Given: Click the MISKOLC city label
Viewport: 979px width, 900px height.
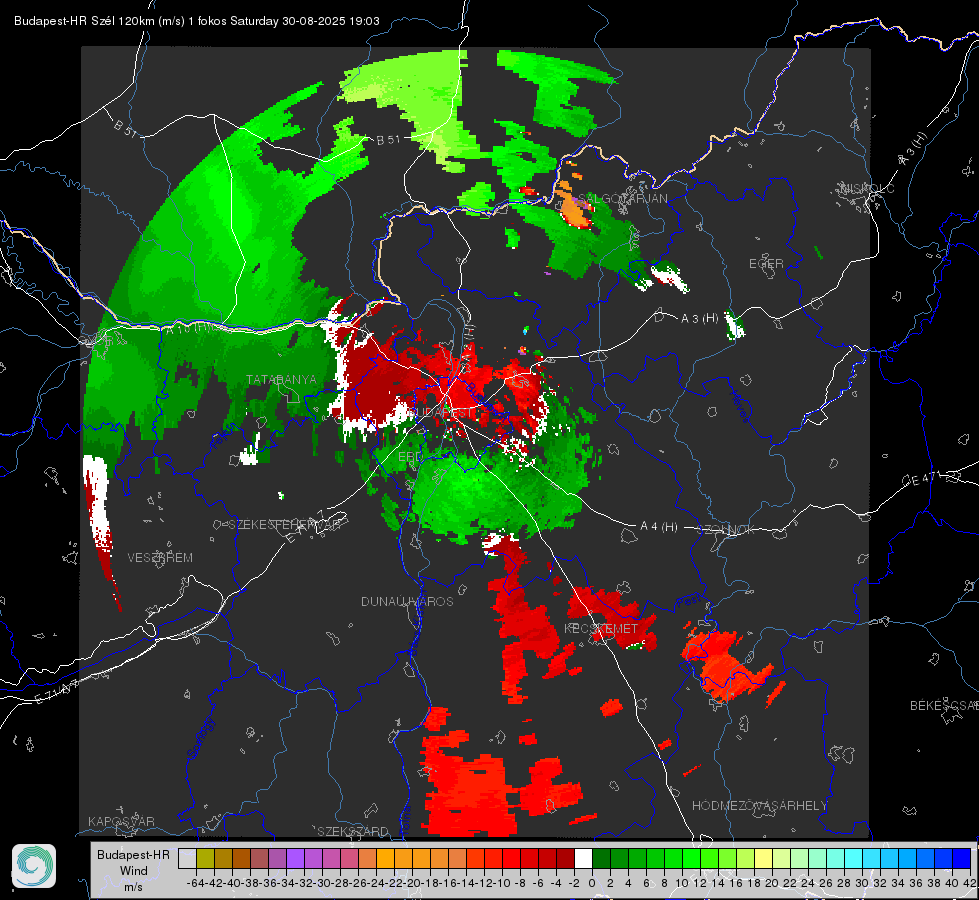Looking at the screenshot, I should click(867, 188).
